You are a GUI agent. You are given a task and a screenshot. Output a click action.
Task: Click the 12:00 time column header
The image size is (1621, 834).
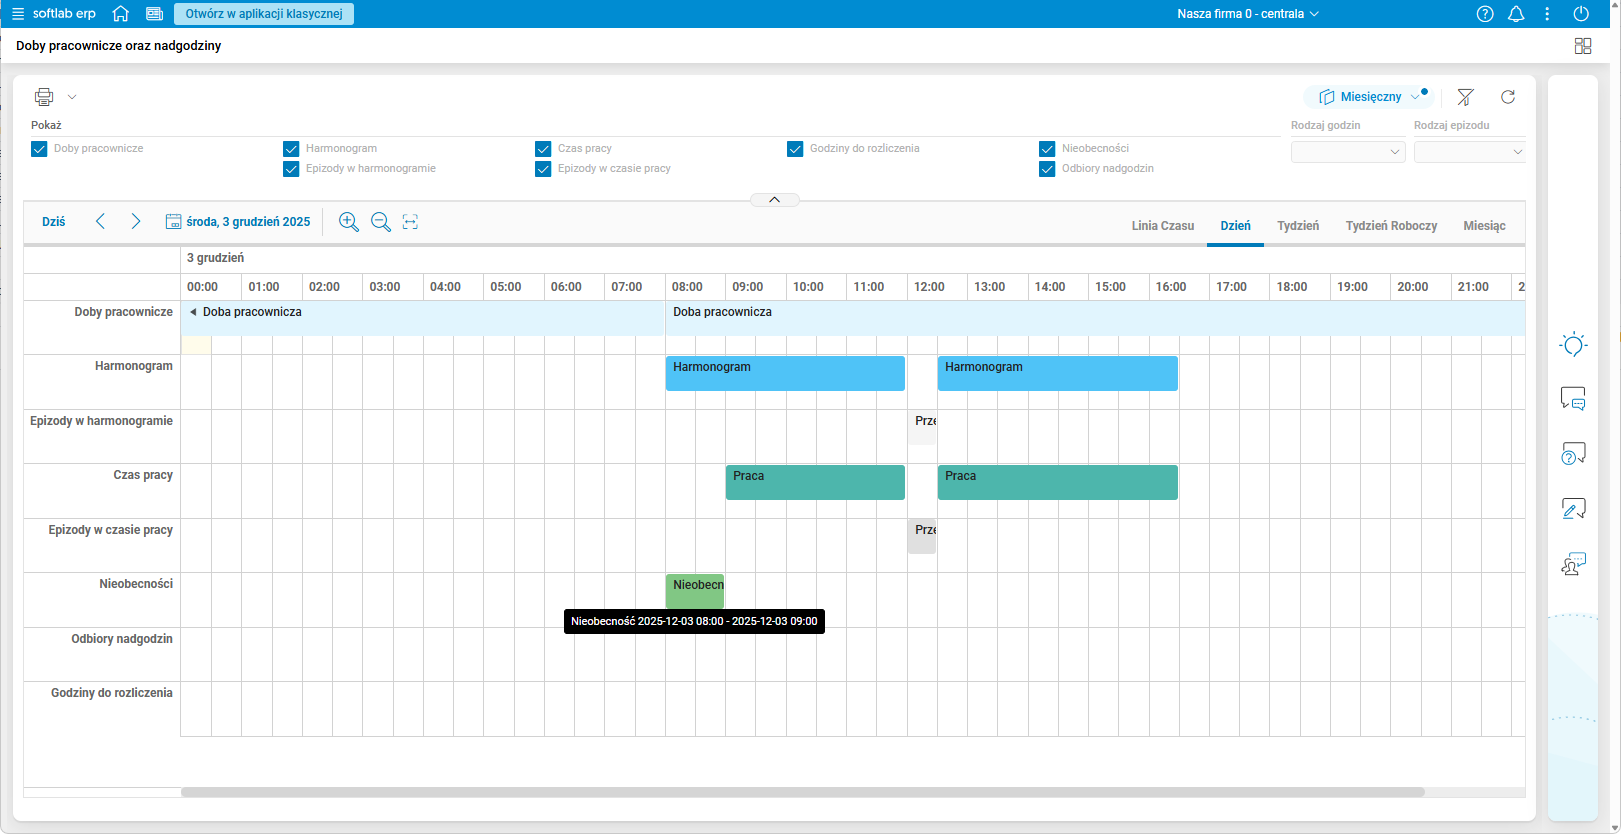(936, 287)
